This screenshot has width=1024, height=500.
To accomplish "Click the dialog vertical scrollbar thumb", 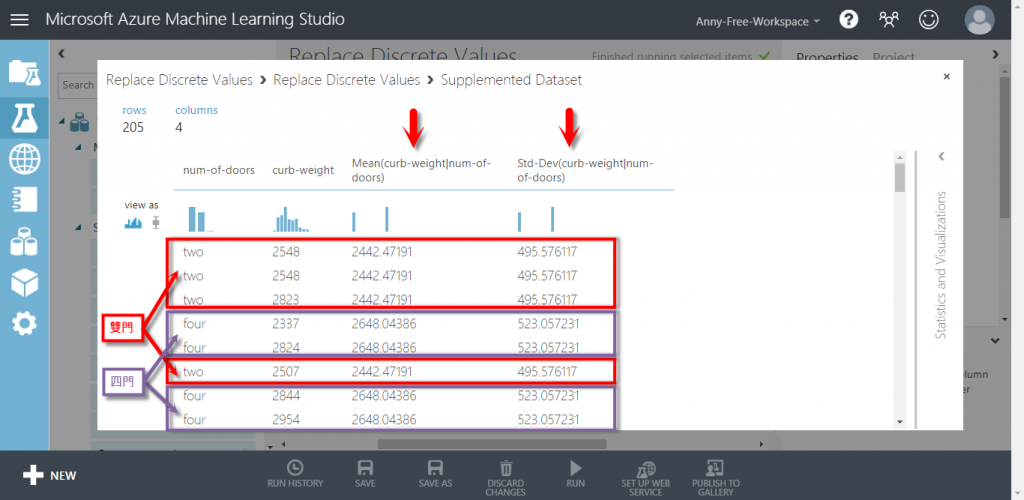I will pyautogui.click(x=900, y=178).
